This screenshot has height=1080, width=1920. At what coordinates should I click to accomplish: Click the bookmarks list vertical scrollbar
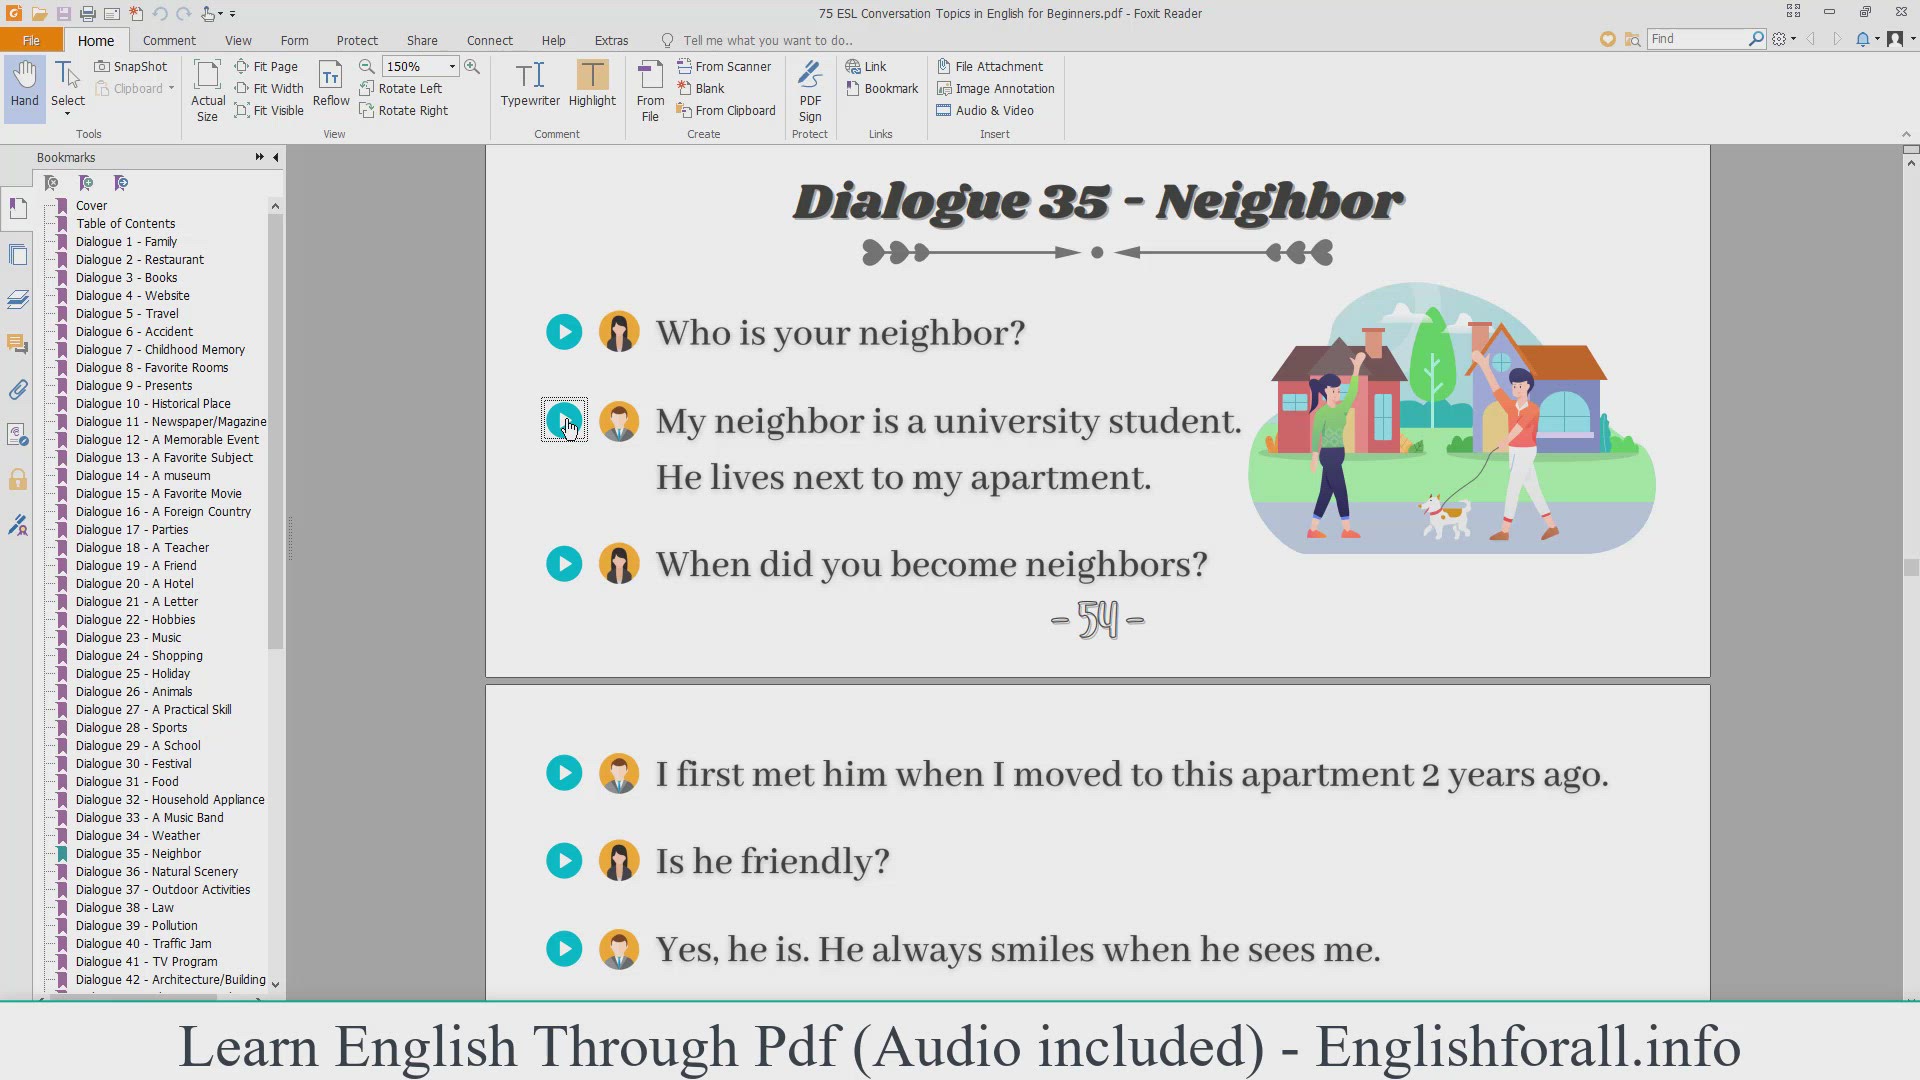[275, 430]
